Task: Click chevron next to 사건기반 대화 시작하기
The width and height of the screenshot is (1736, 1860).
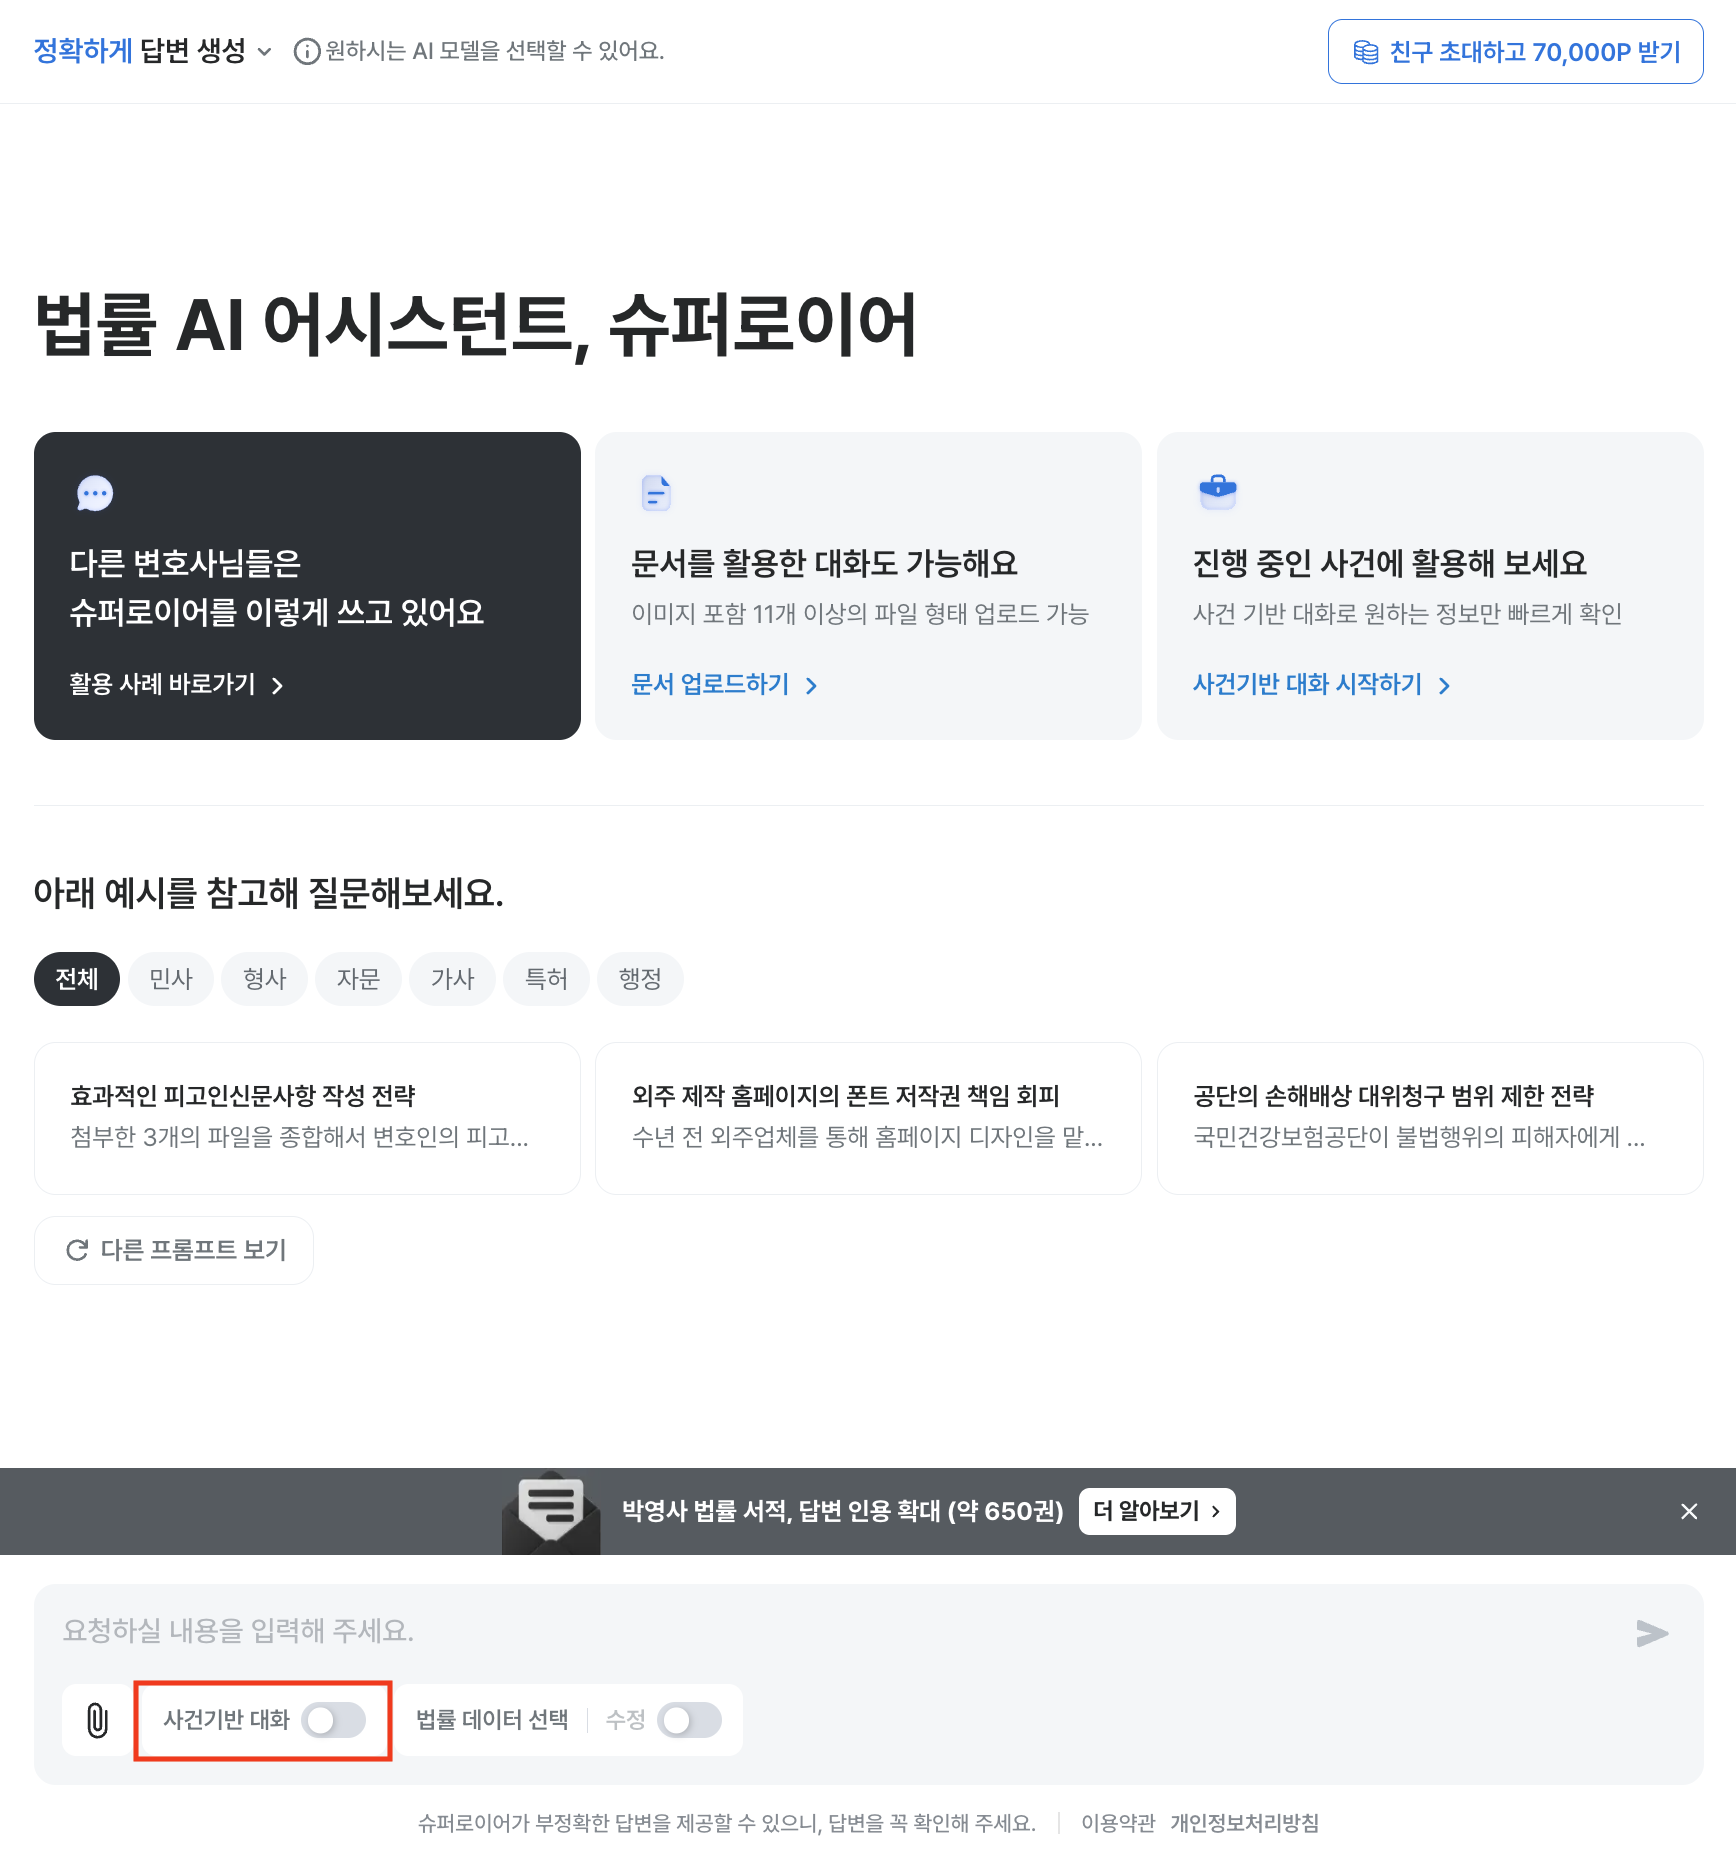Action: (x=1444, y=685)
